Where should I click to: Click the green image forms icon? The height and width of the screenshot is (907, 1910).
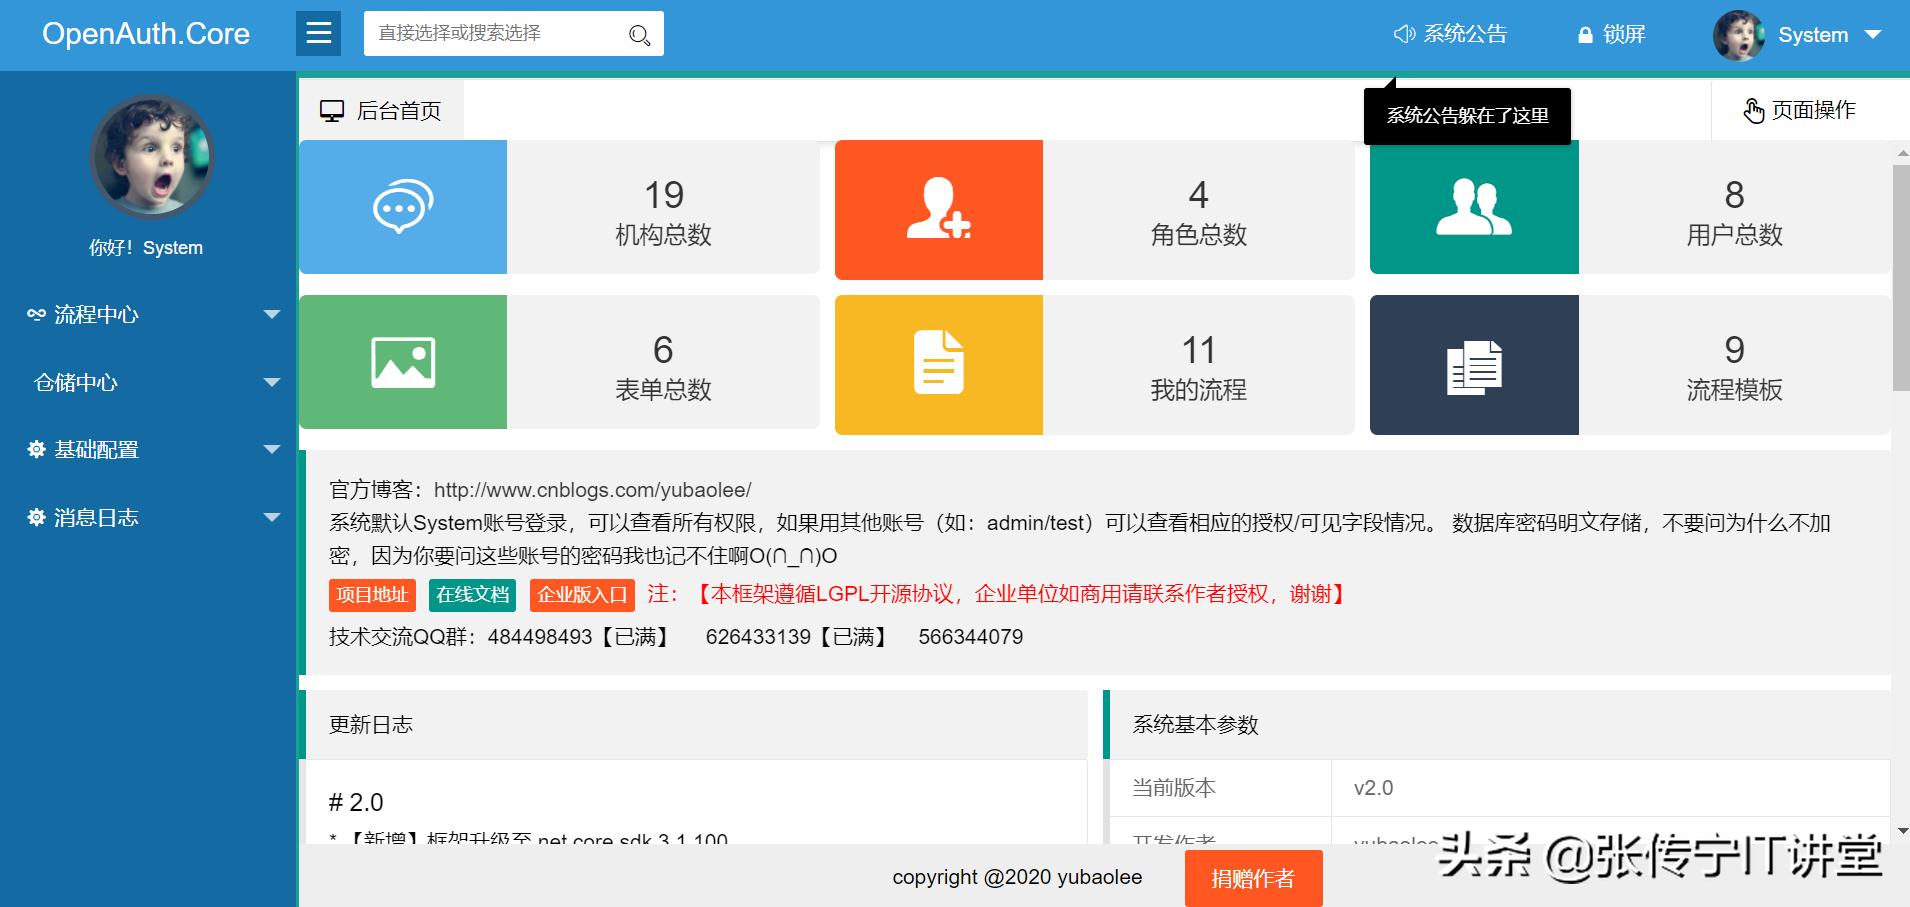tap(403, 362)
